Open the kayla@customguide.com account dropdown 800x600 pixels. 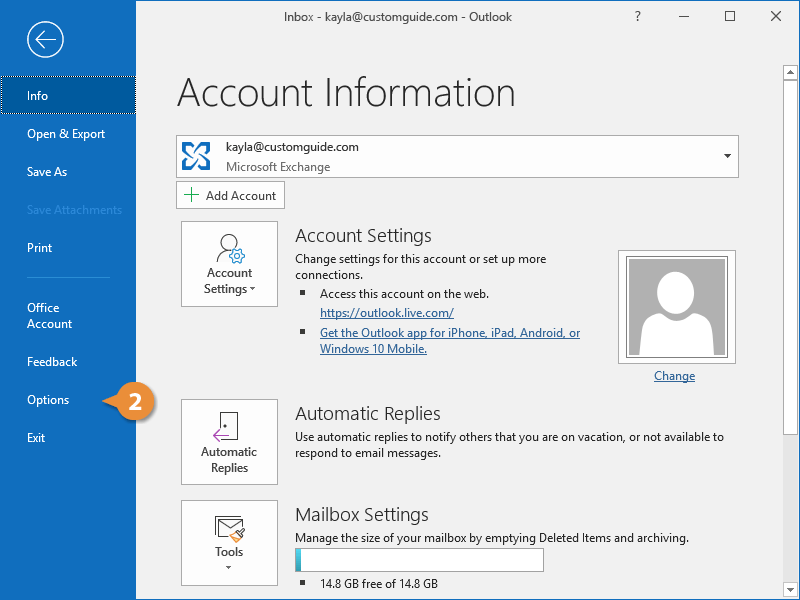[x=729, y=156]
